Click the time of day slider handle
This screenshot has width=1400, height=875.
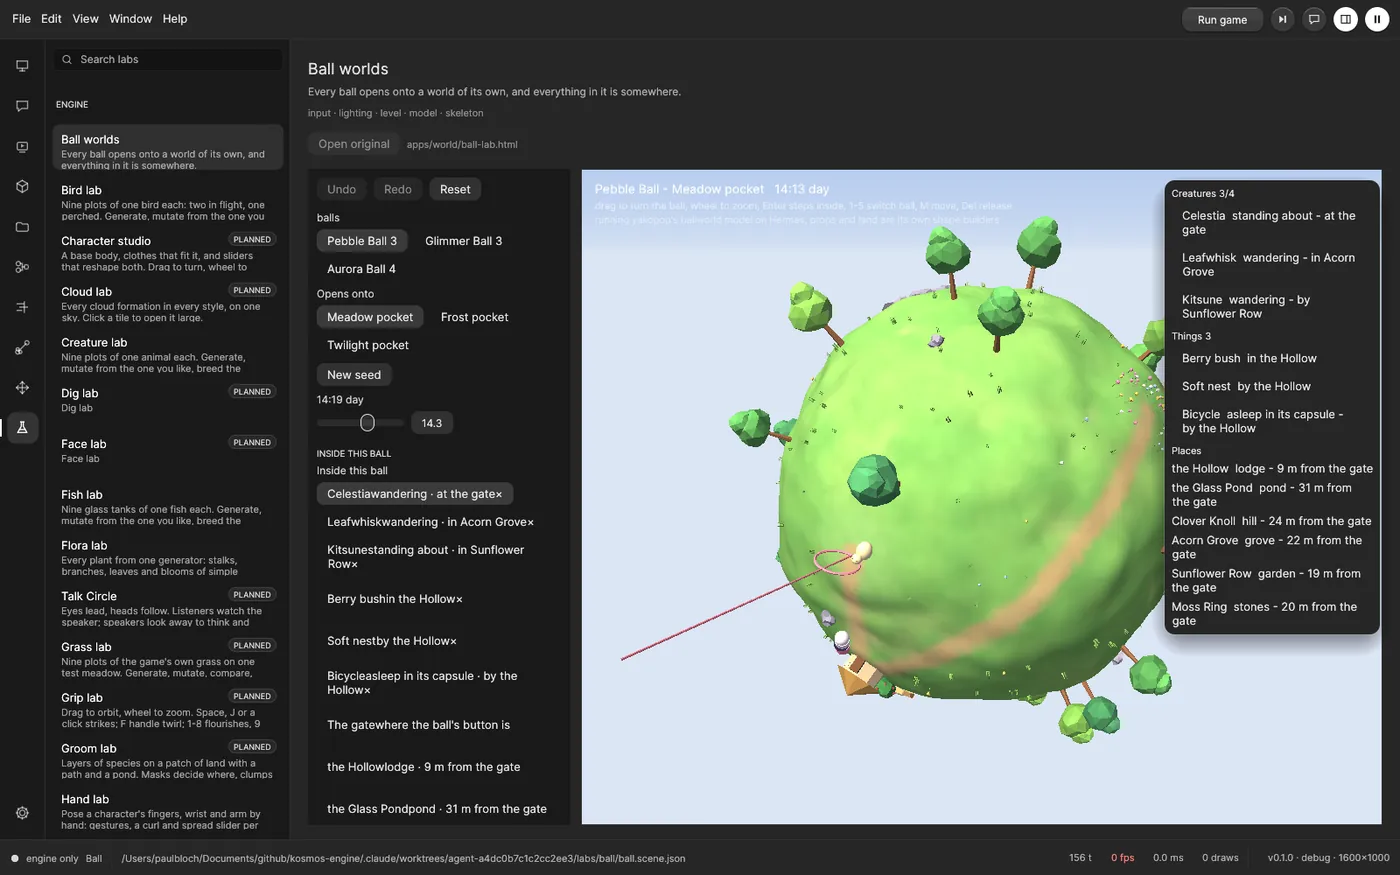point(367,423)
